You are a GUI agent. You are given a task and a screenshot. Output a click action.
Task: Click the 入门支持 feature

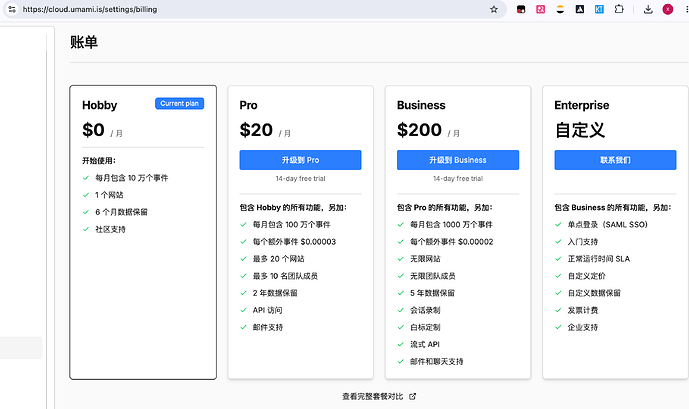tap(582, 242)
